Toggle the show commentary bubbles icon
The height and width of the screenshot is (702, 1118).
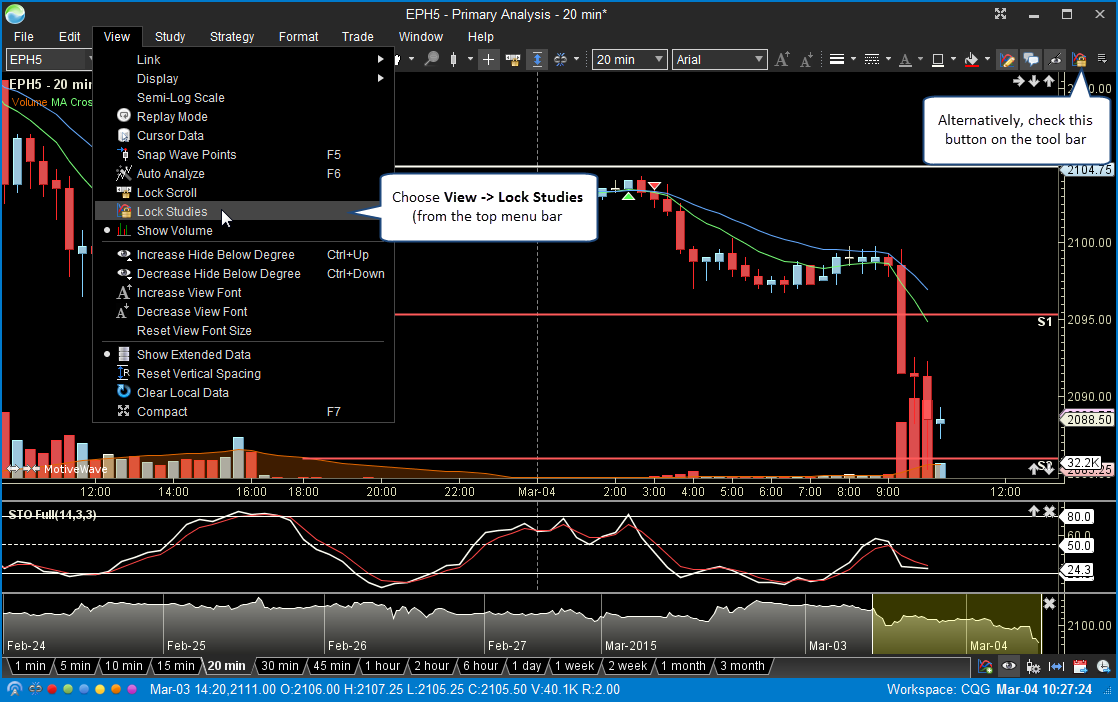[x=1031, y=59]
